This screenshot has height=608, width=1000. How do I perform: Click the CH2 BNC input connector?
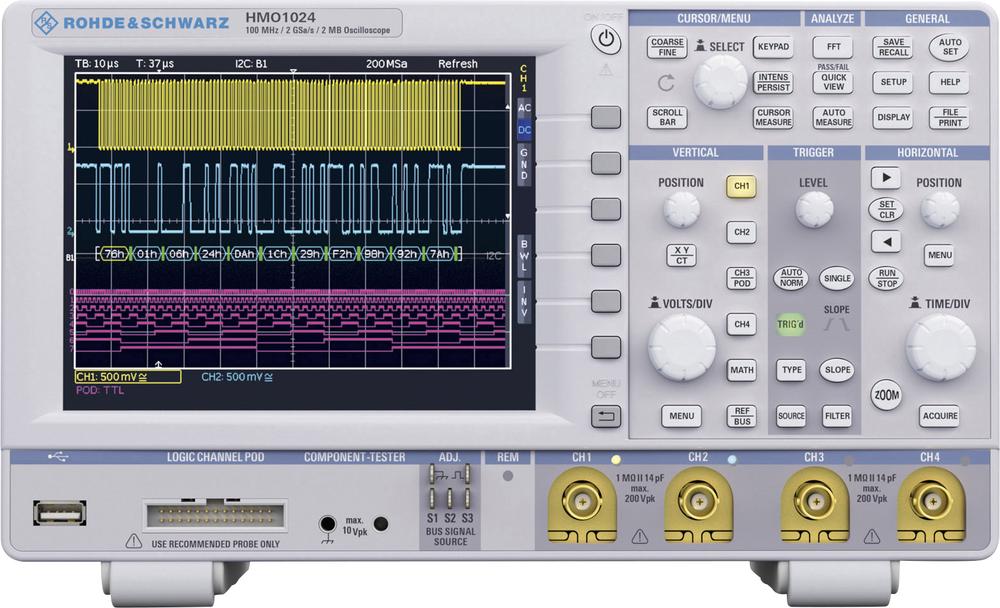click(x=698, y=501)
